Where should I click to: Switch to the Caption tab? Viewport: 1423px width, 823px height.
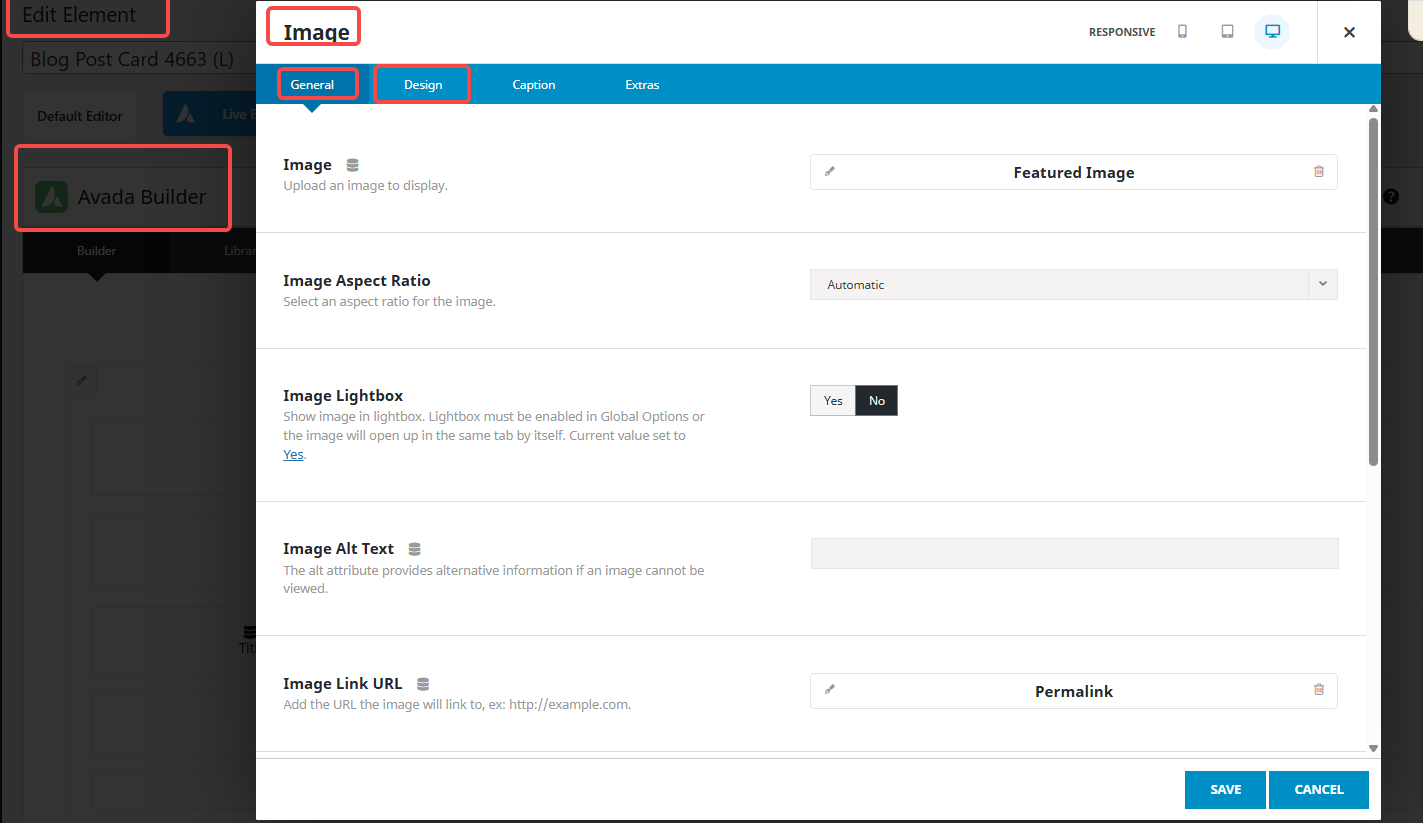point(534,85)
